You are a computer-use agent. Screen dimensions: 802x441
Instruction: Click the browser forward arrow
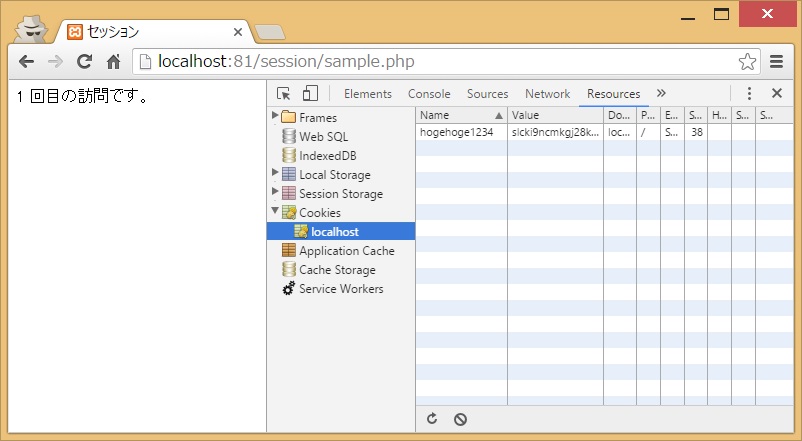tap(55, 62)
